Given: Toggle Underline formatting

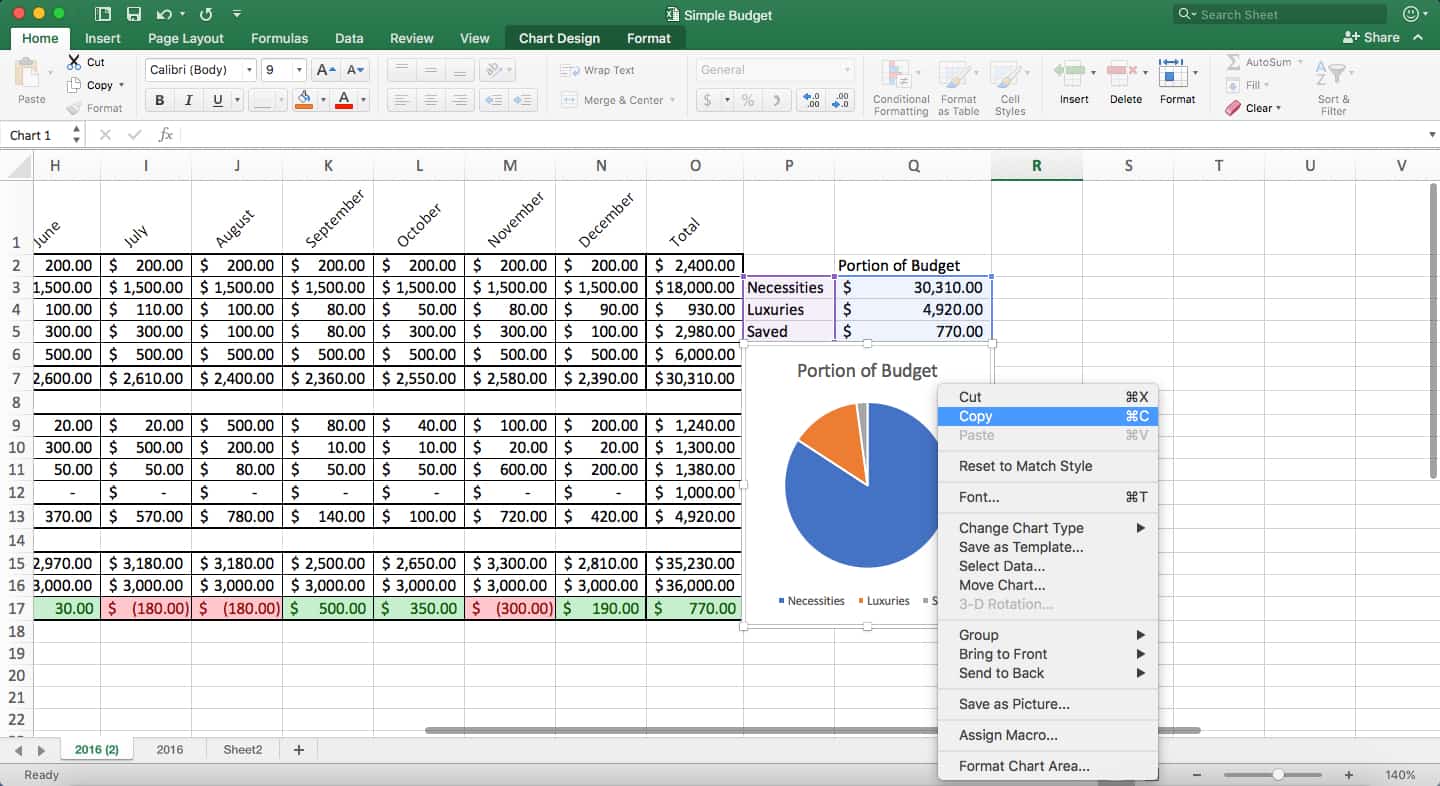Looking at the screenshot, I should click(x=217, y=100).
